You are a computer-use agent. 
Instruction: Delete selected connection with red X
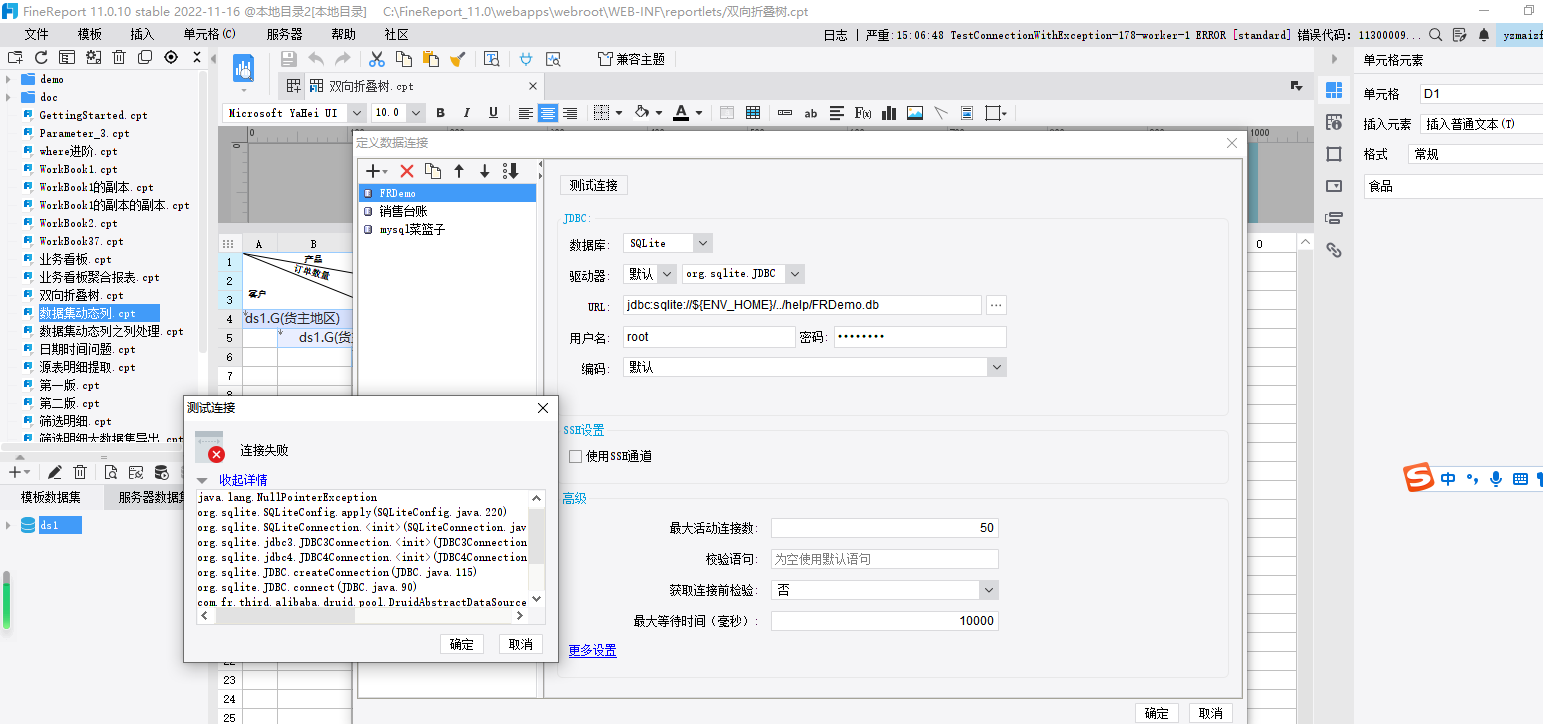(x=407, y=172)
